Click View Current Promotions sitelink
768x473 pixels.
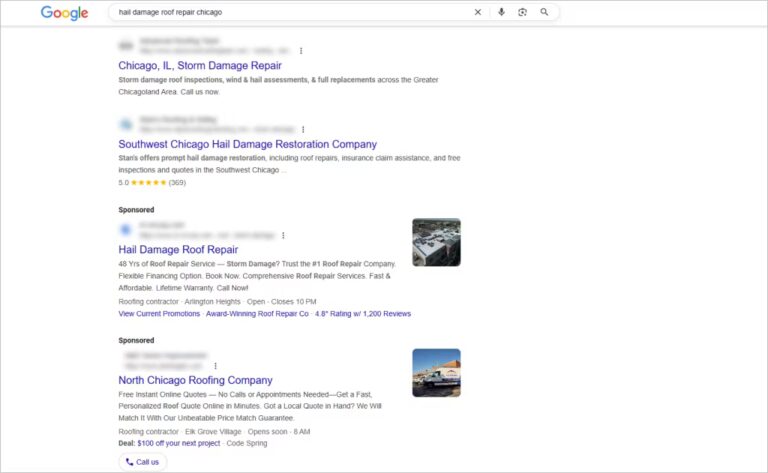coord(159,313)
